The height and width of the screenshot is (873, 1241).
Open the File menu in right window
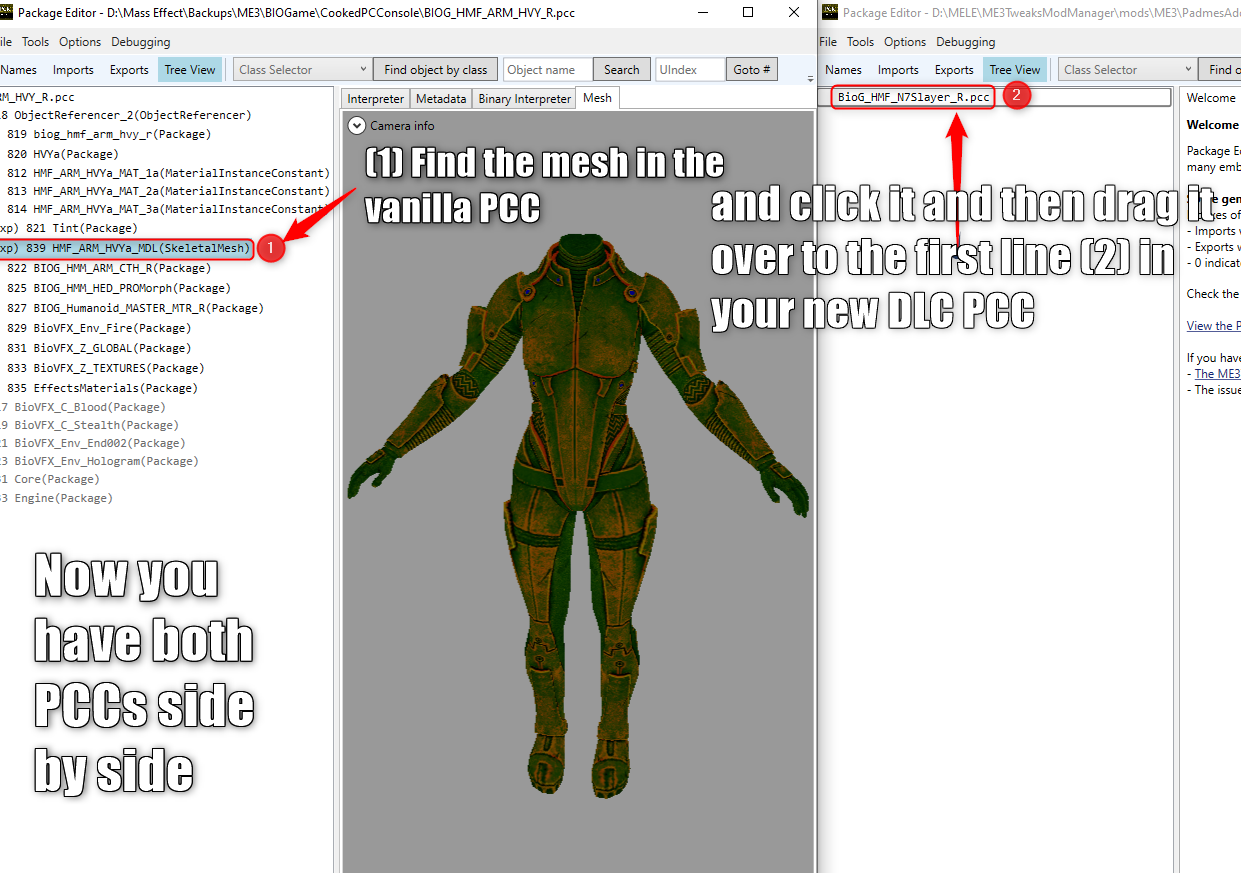coord(828,42)
